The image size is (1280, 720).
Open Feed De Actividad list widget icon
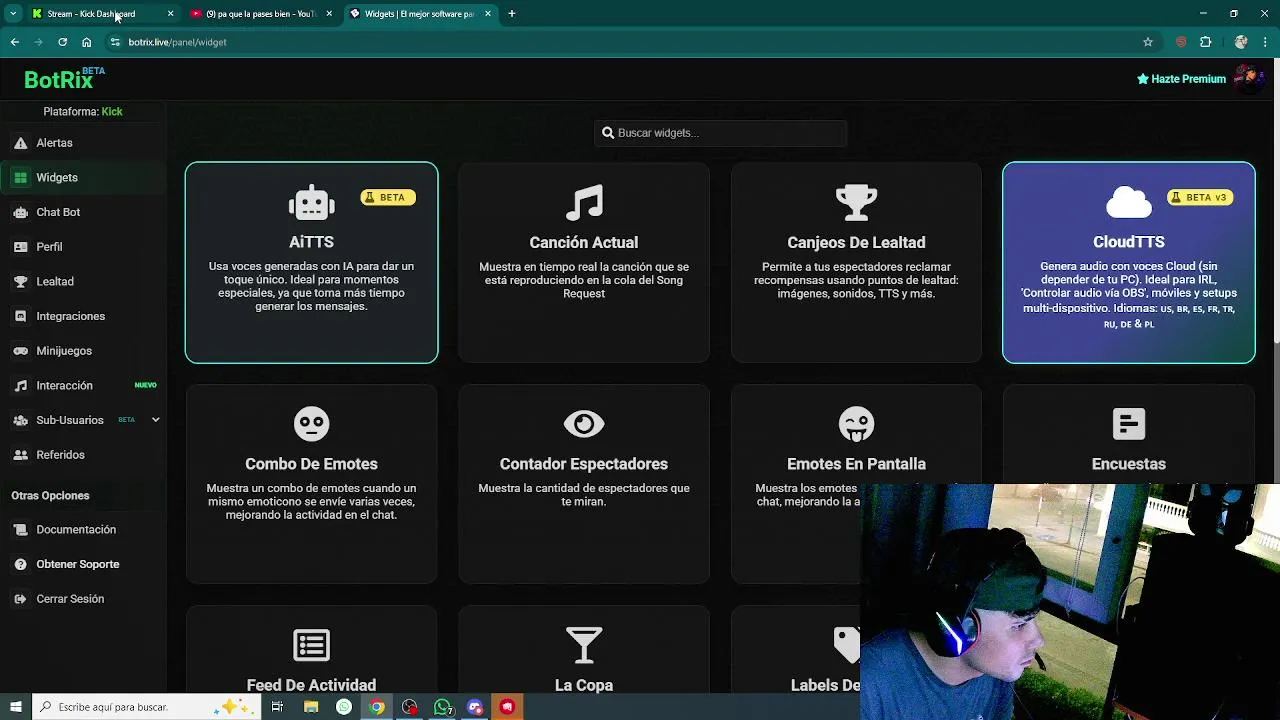pyautogui.click(x=311, y=645)
